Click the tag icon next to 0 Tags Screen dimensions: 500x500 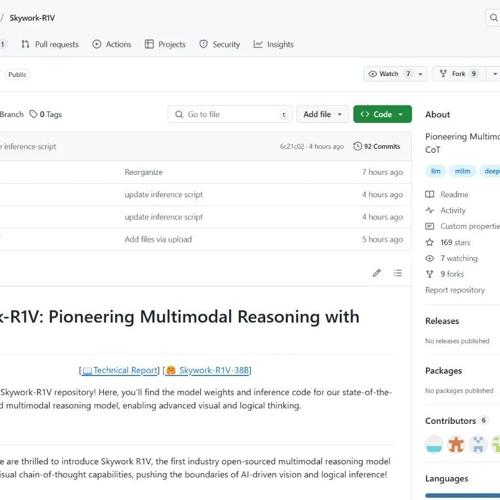(33, 114)
